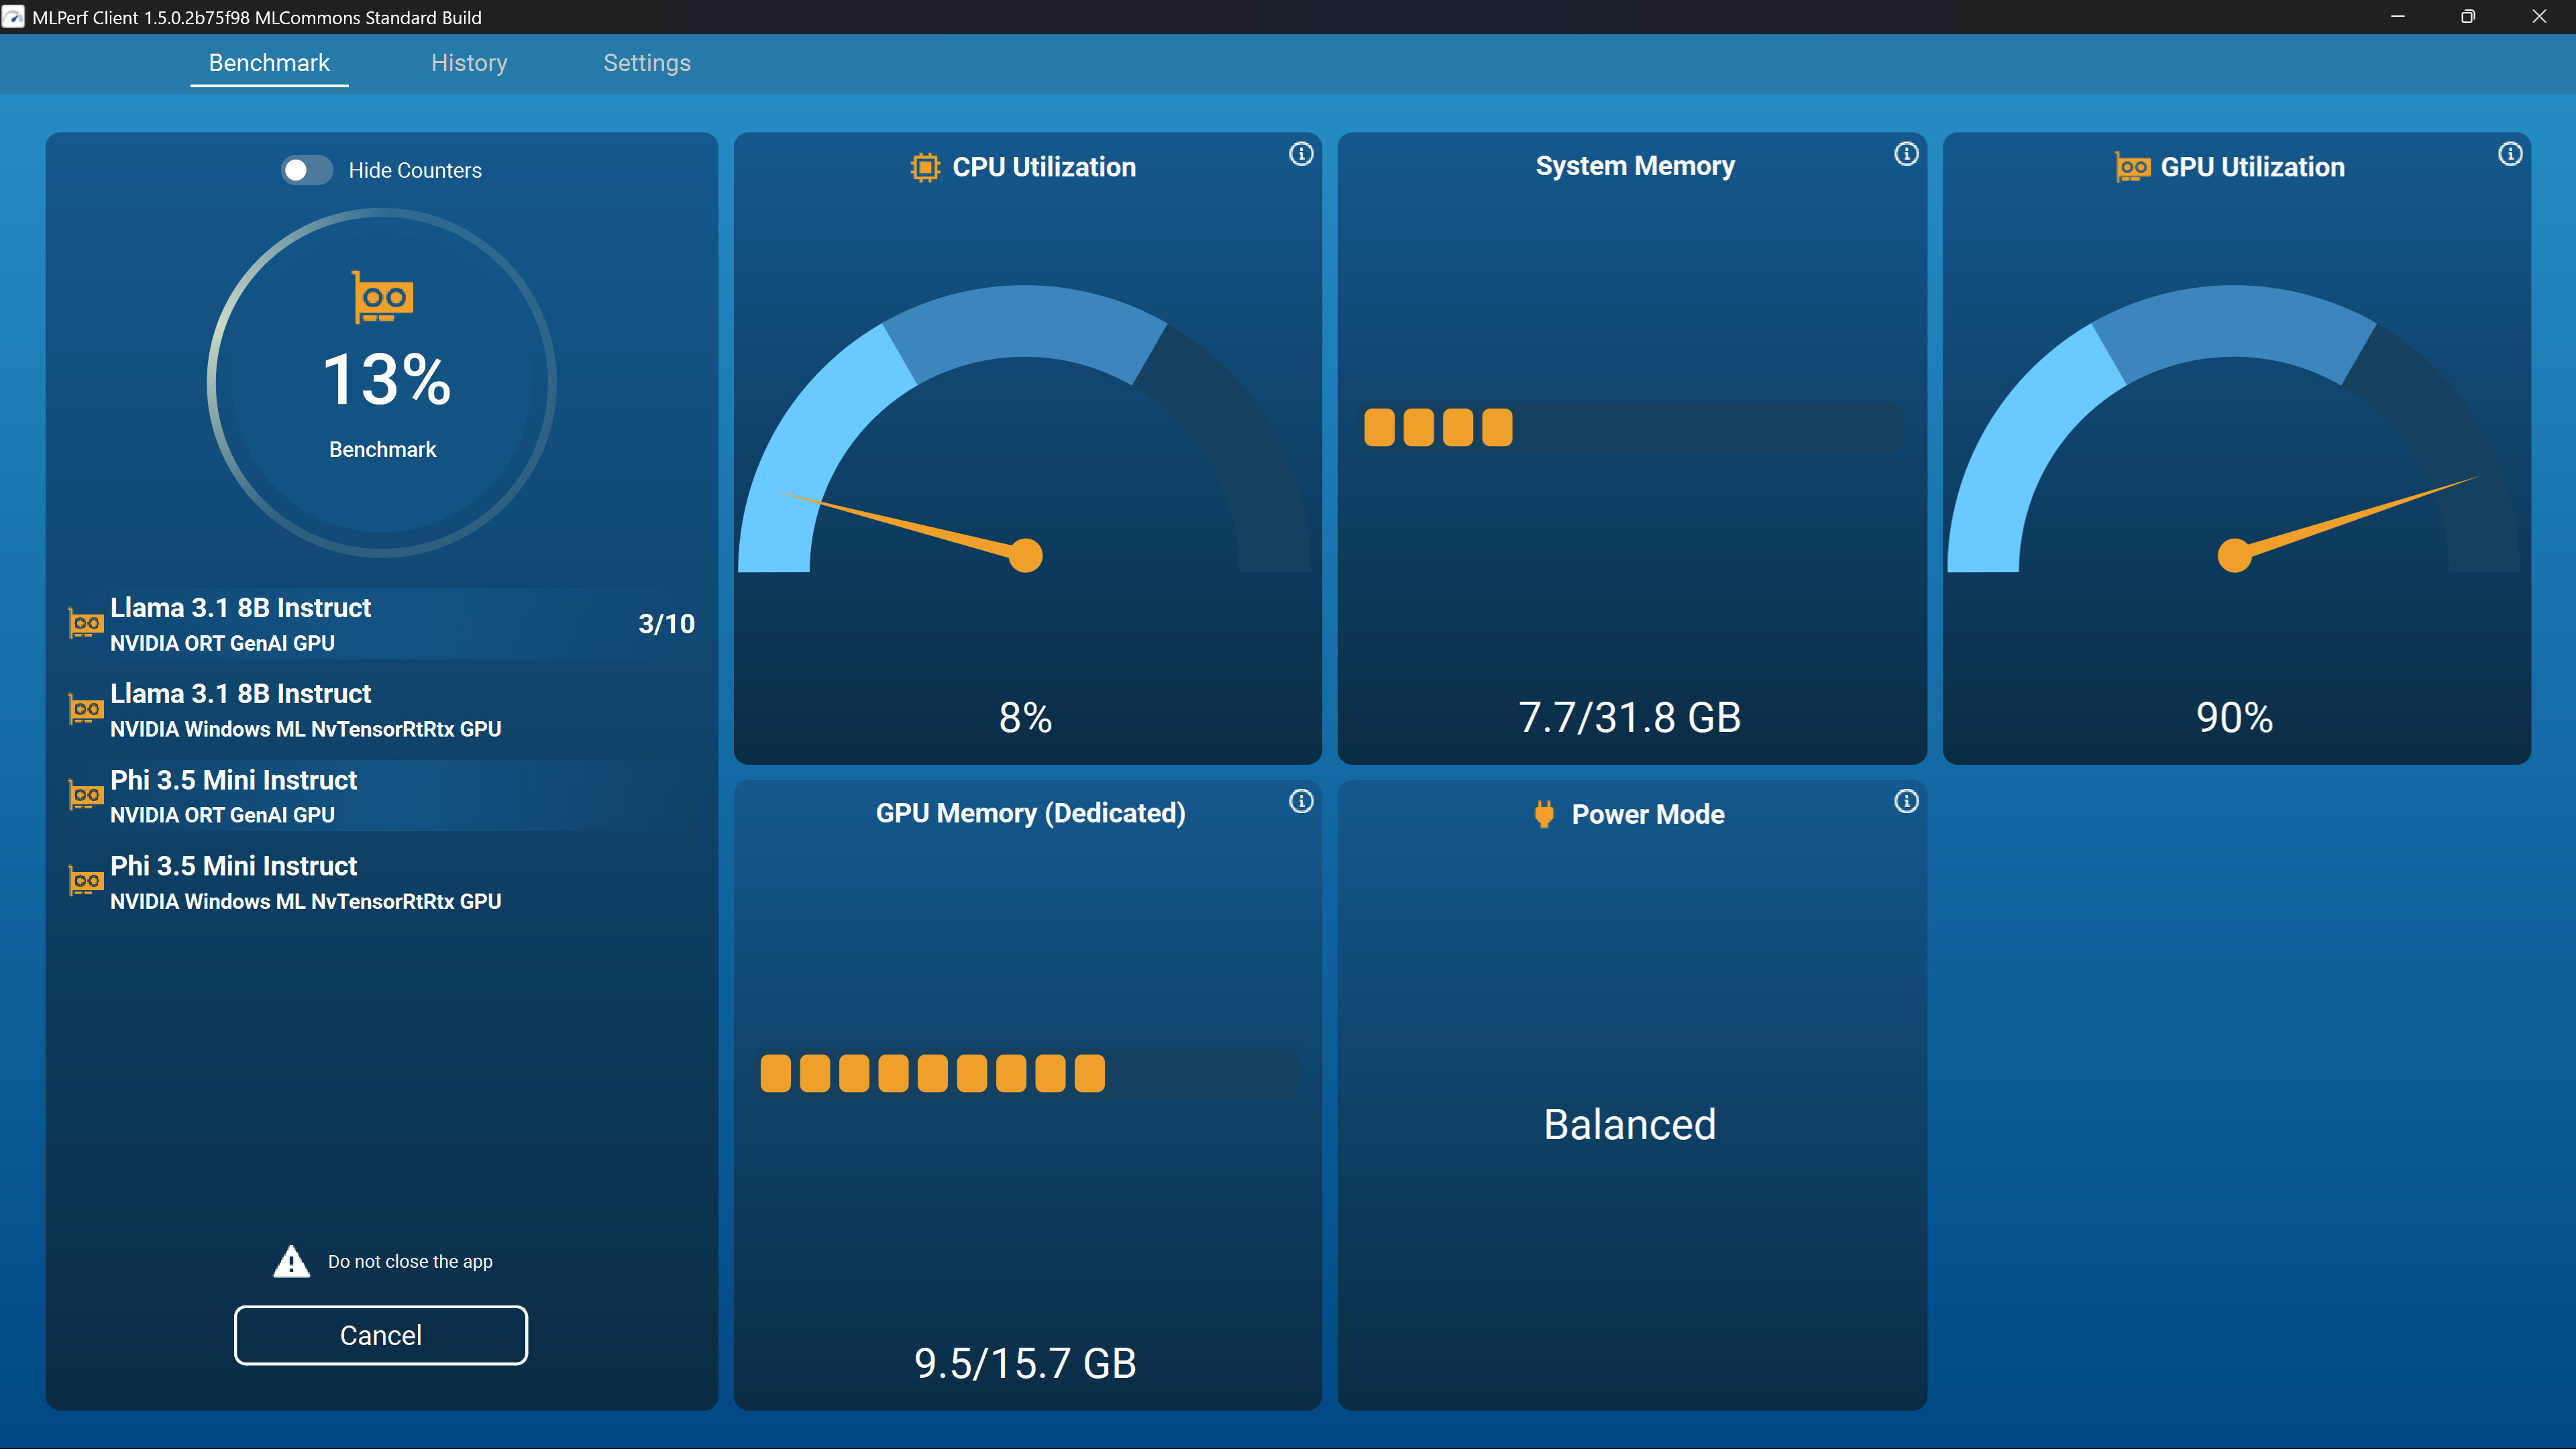Image resolution: width=2576 pixels, height=1449 pixels.
Task: Click the 90% GPU value
Action: (x=2234, y=717)
